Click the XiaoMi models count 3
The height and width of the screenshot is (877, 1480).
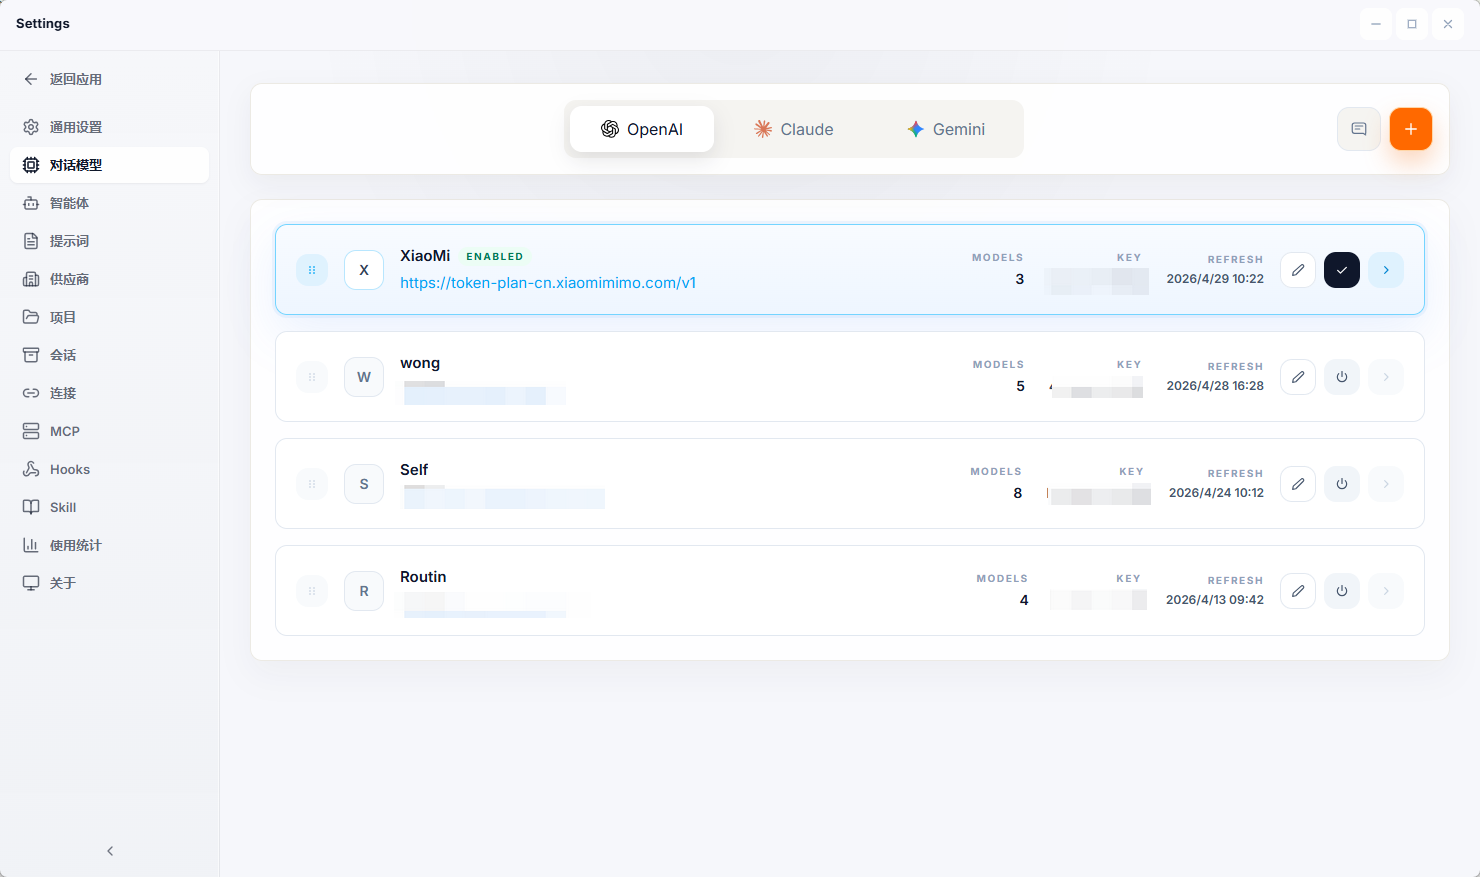tap(1020, 279)
